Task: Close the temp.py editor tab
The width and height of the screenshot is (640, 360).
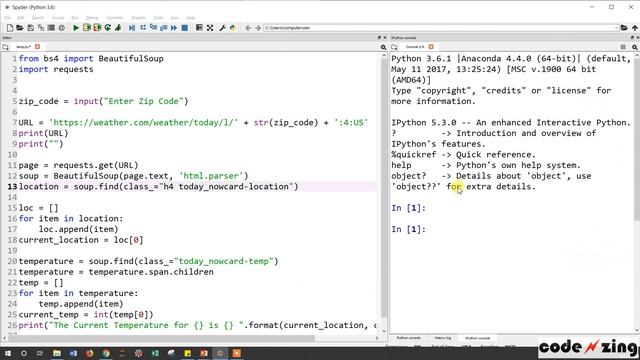Action: click(37, 47)
